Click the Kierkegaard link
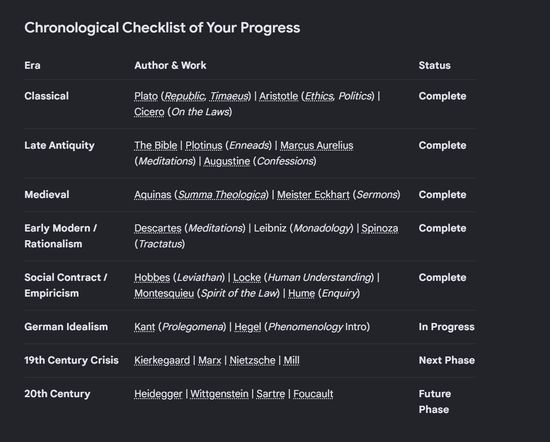 162,360
